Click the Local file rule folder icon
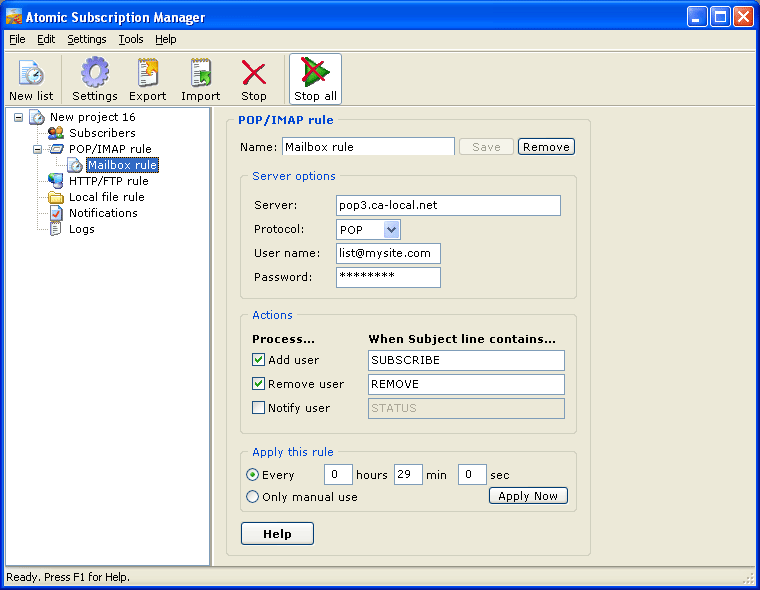This screenshot has height=590, width=760. (x=56, y=197)
